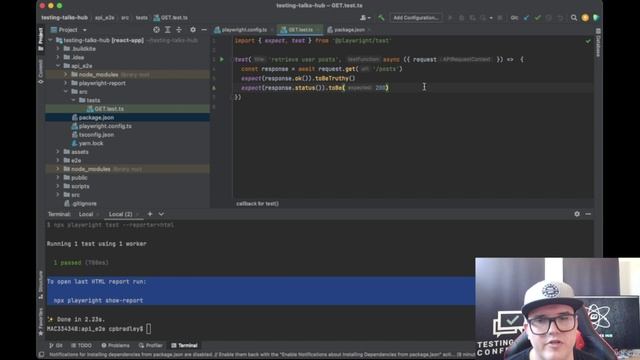Click the Select Opened File target icon
Image resolution: width=640 pixels, height=360 pixels.
tap(156, 30)
